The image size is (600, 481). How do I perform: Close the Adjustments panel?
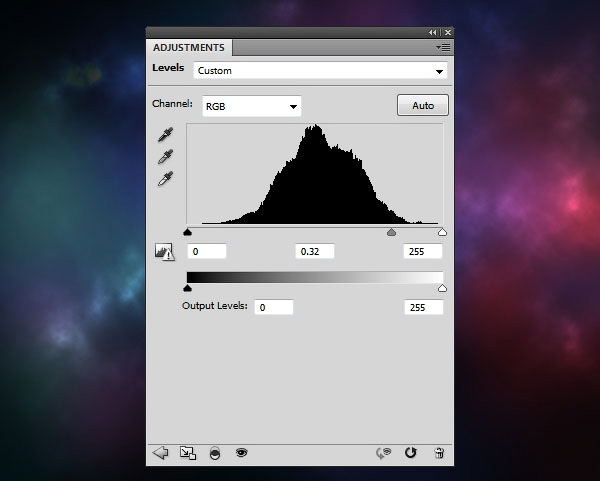(x=448, y=33)
